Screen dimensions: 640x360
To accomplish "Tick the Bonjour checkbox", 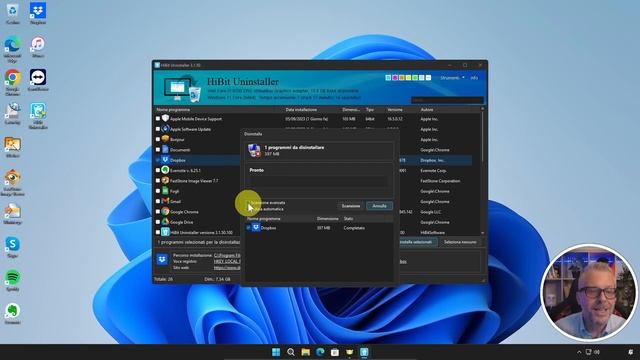I will (x=158, y=139).
